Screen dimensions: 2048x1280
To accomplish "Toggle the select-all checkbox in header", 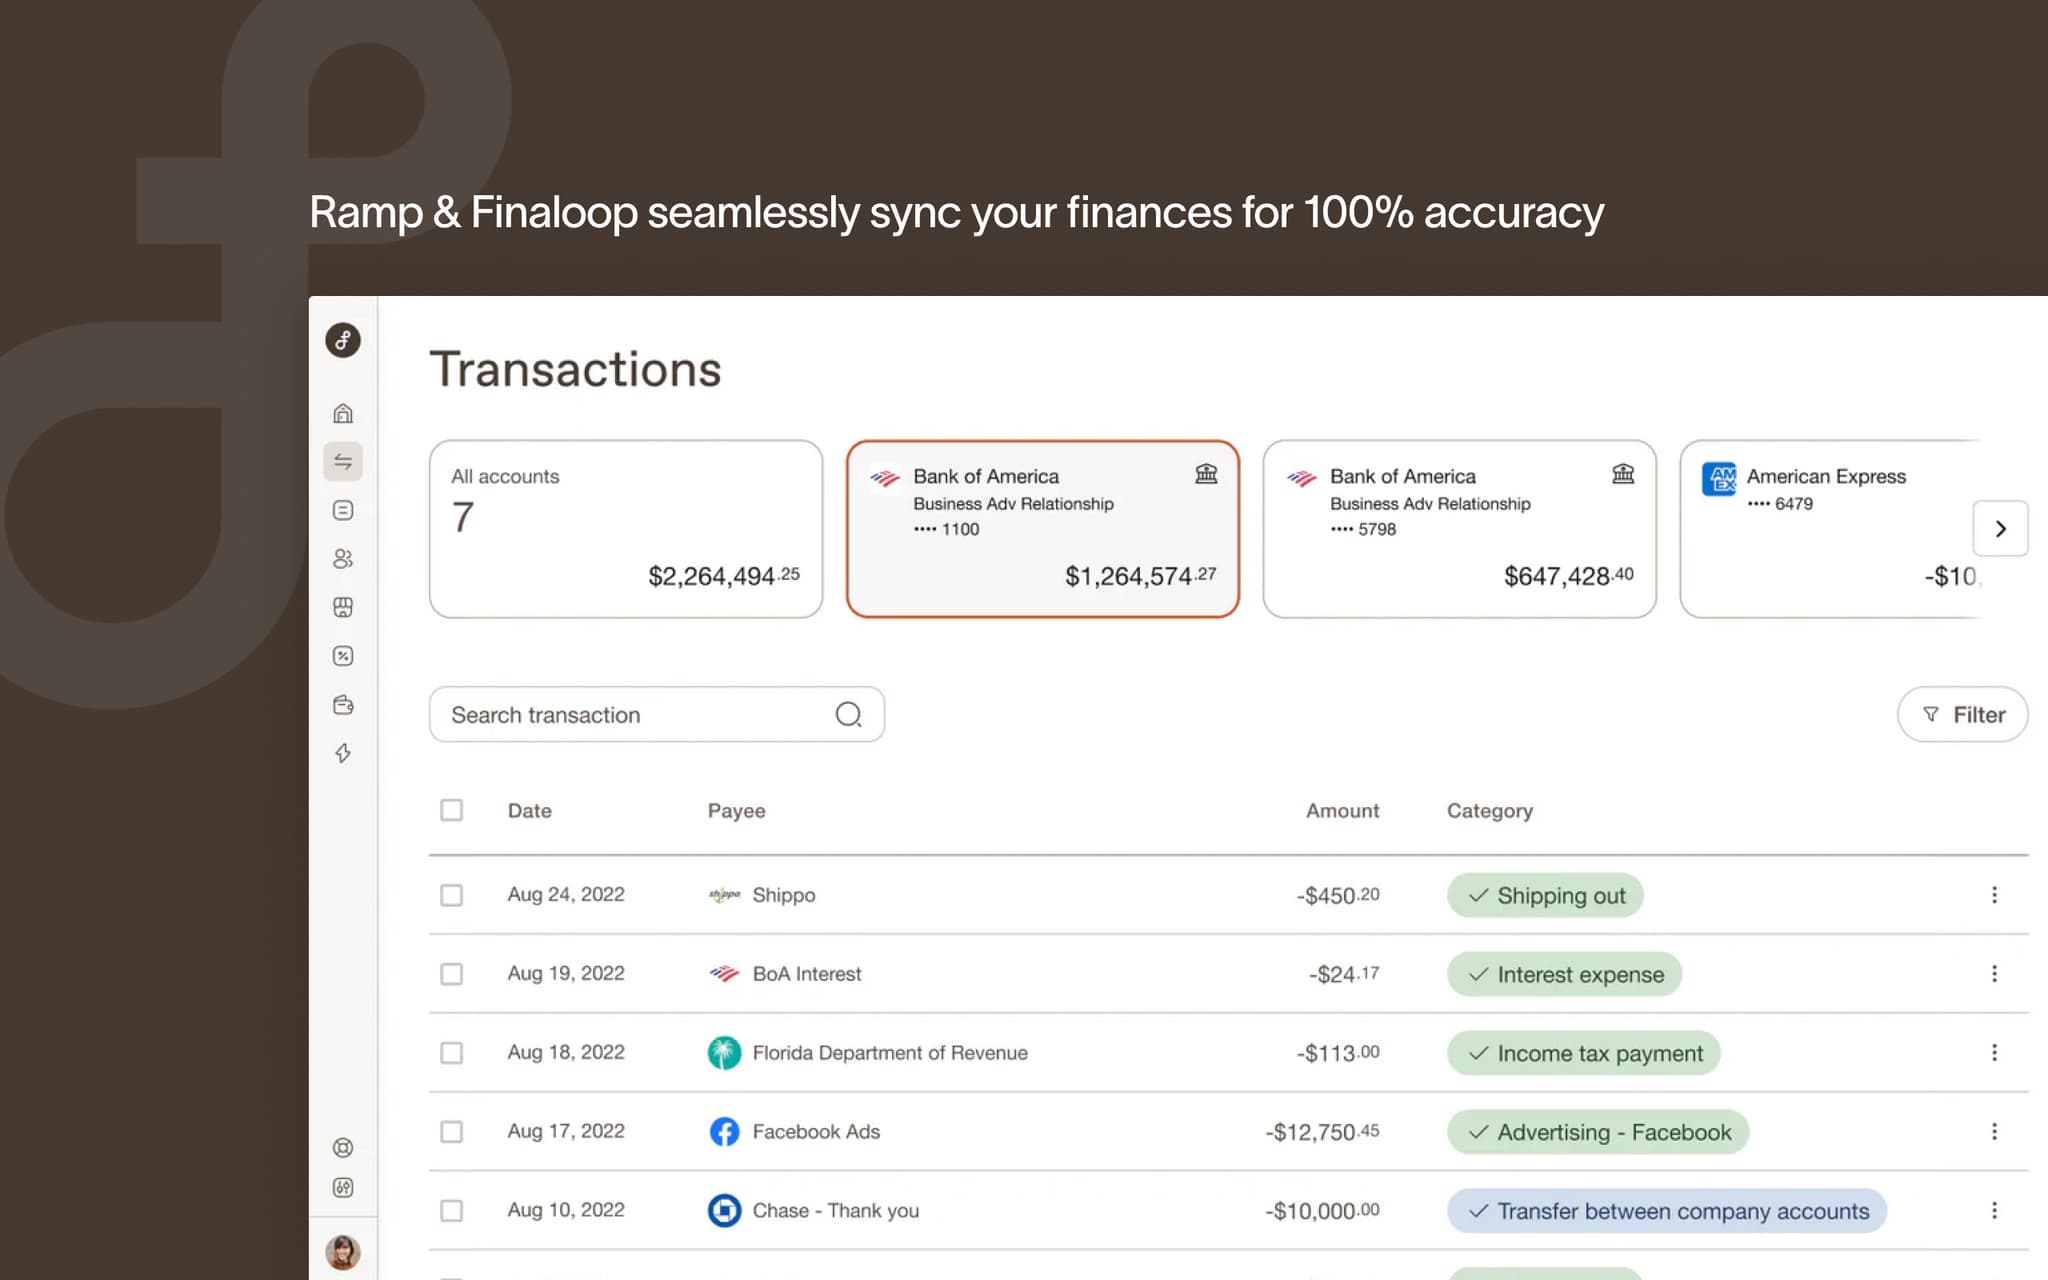I will [x=452, y=810].
